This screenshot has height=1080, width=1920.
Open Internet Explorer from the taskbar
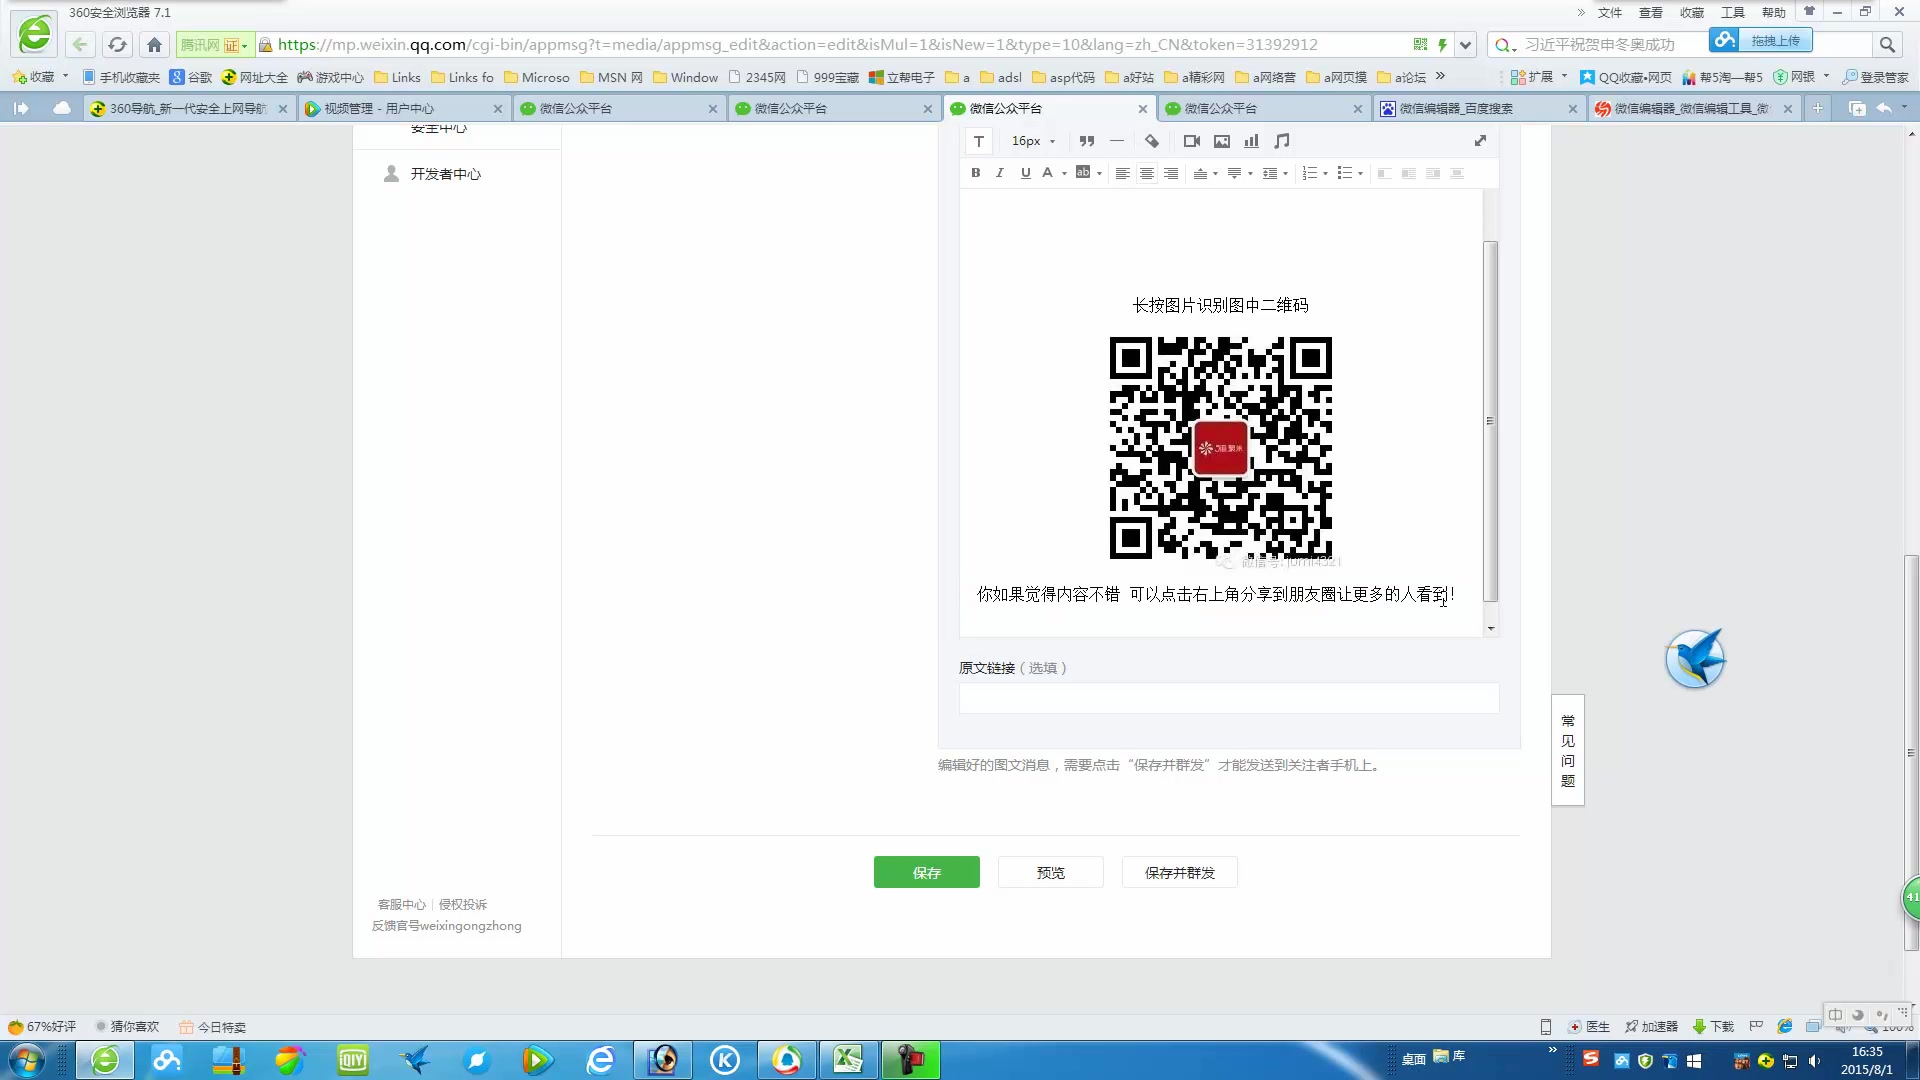[600, 1060]
